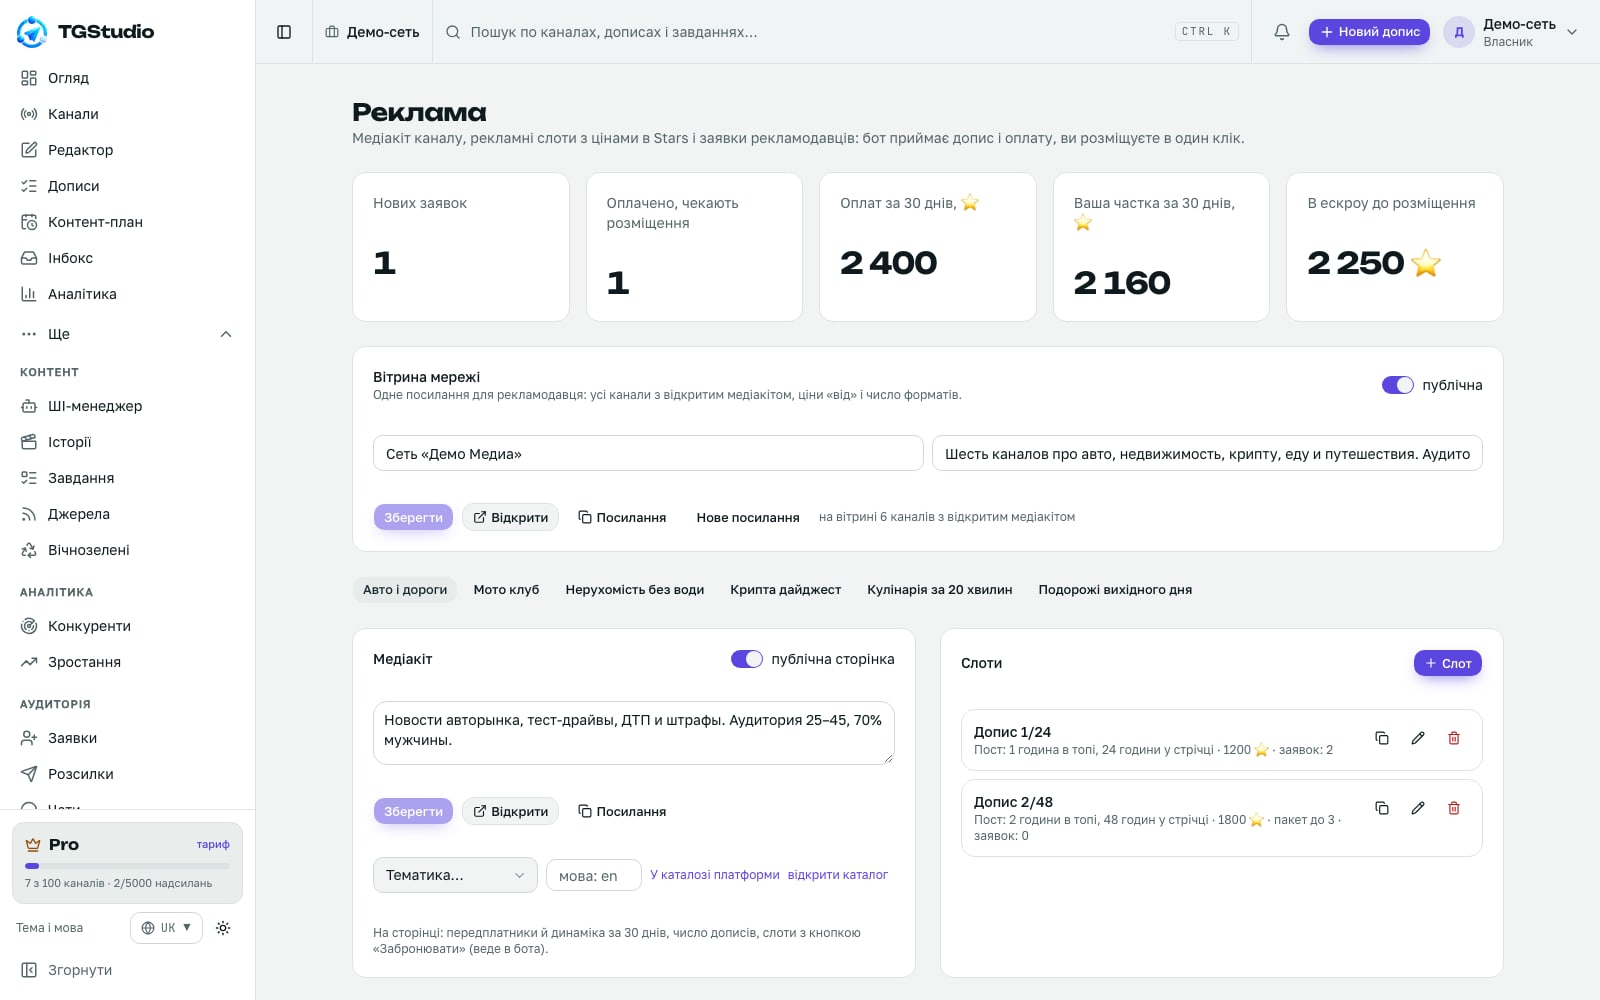This screenshot has height=1000, width=1600.
Task: Open Інбокс in sidebar
Action: click(x=128, y=258)
